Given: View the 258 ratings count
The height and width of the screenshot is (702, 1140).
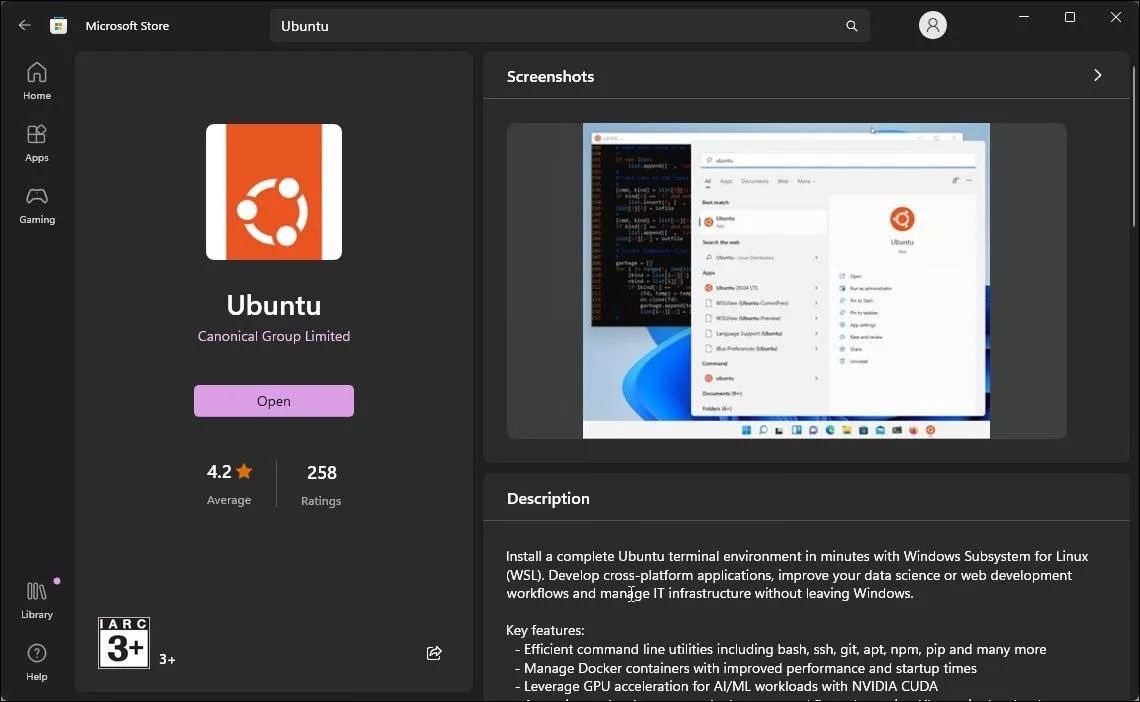Looking at the screenshot, I should tap(321, 472).
